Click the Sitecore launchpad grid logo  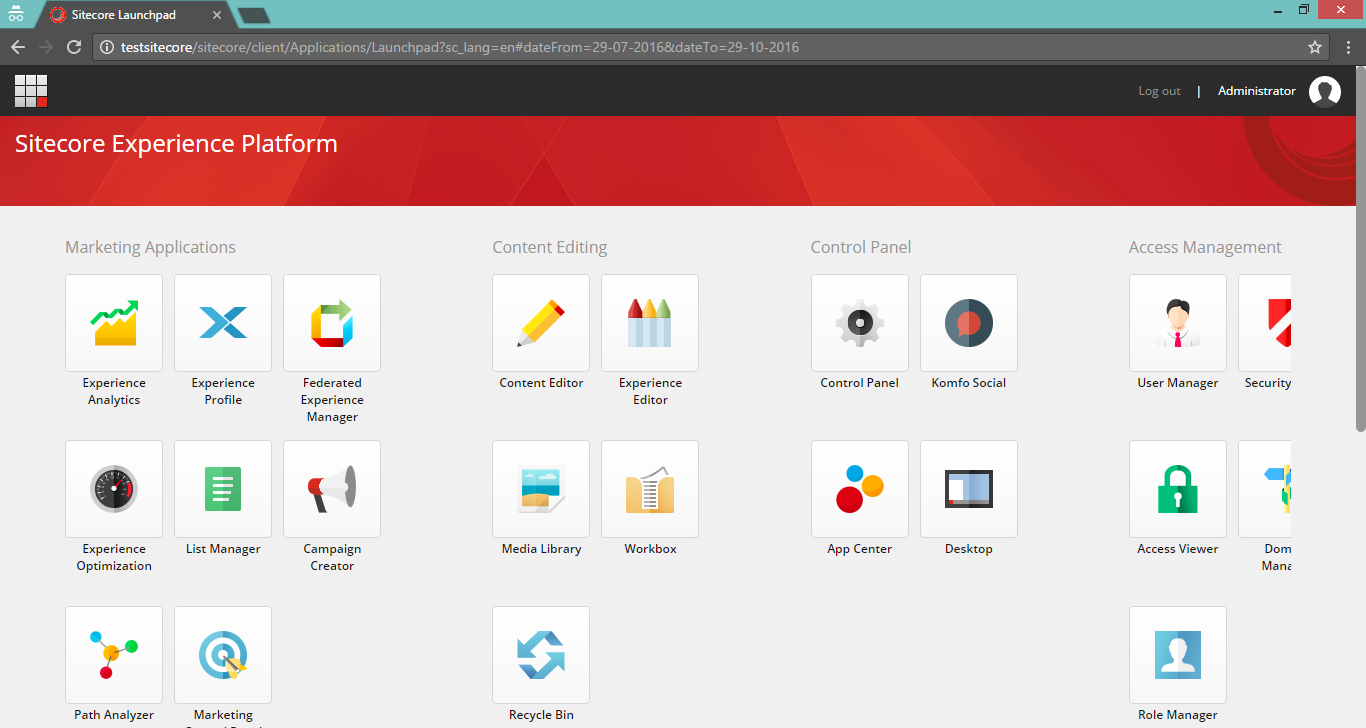31,91
